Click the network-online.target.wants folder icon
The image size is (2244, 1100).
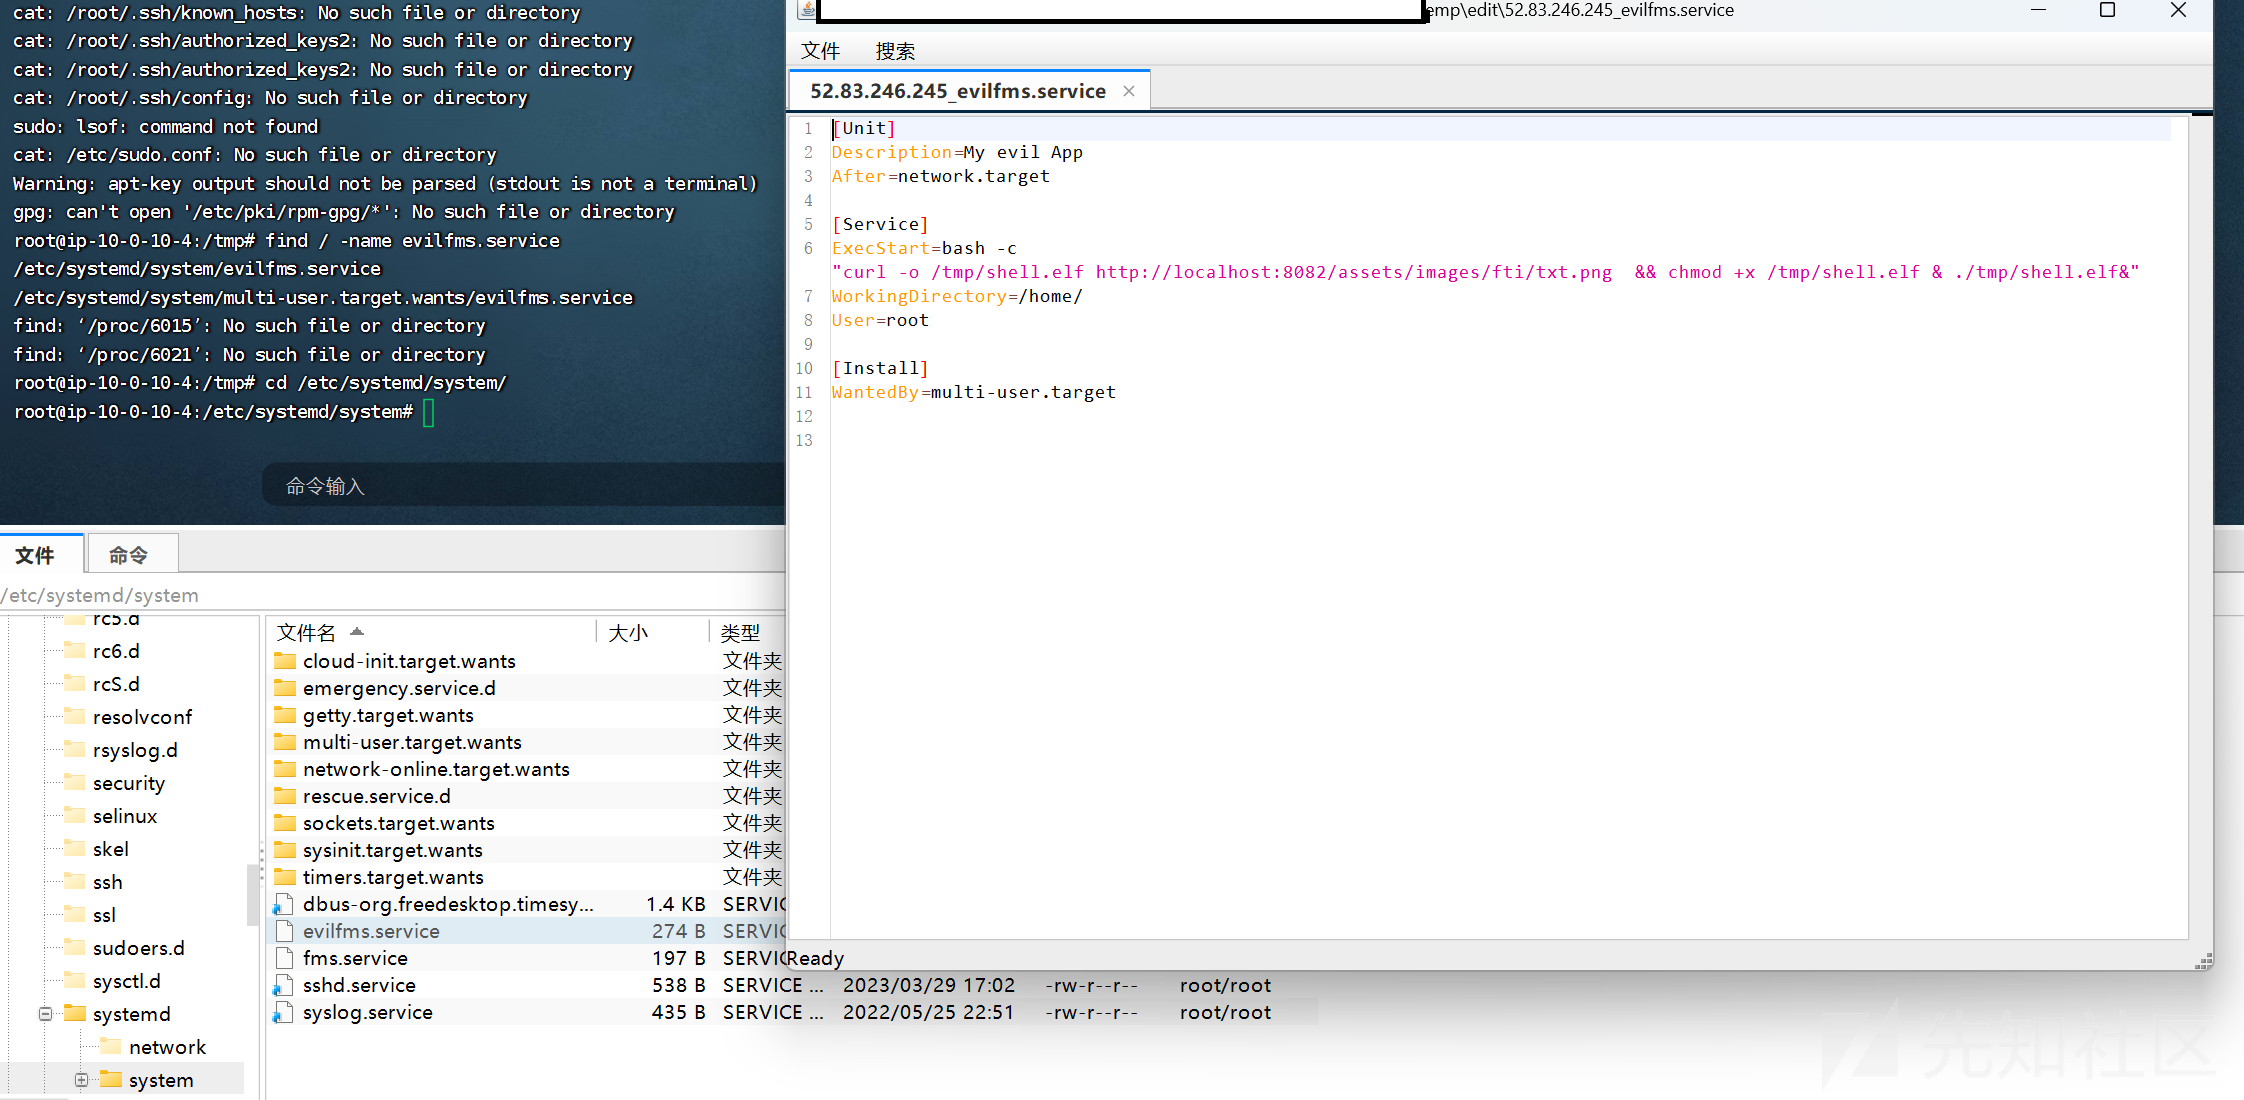coord(285,769)
